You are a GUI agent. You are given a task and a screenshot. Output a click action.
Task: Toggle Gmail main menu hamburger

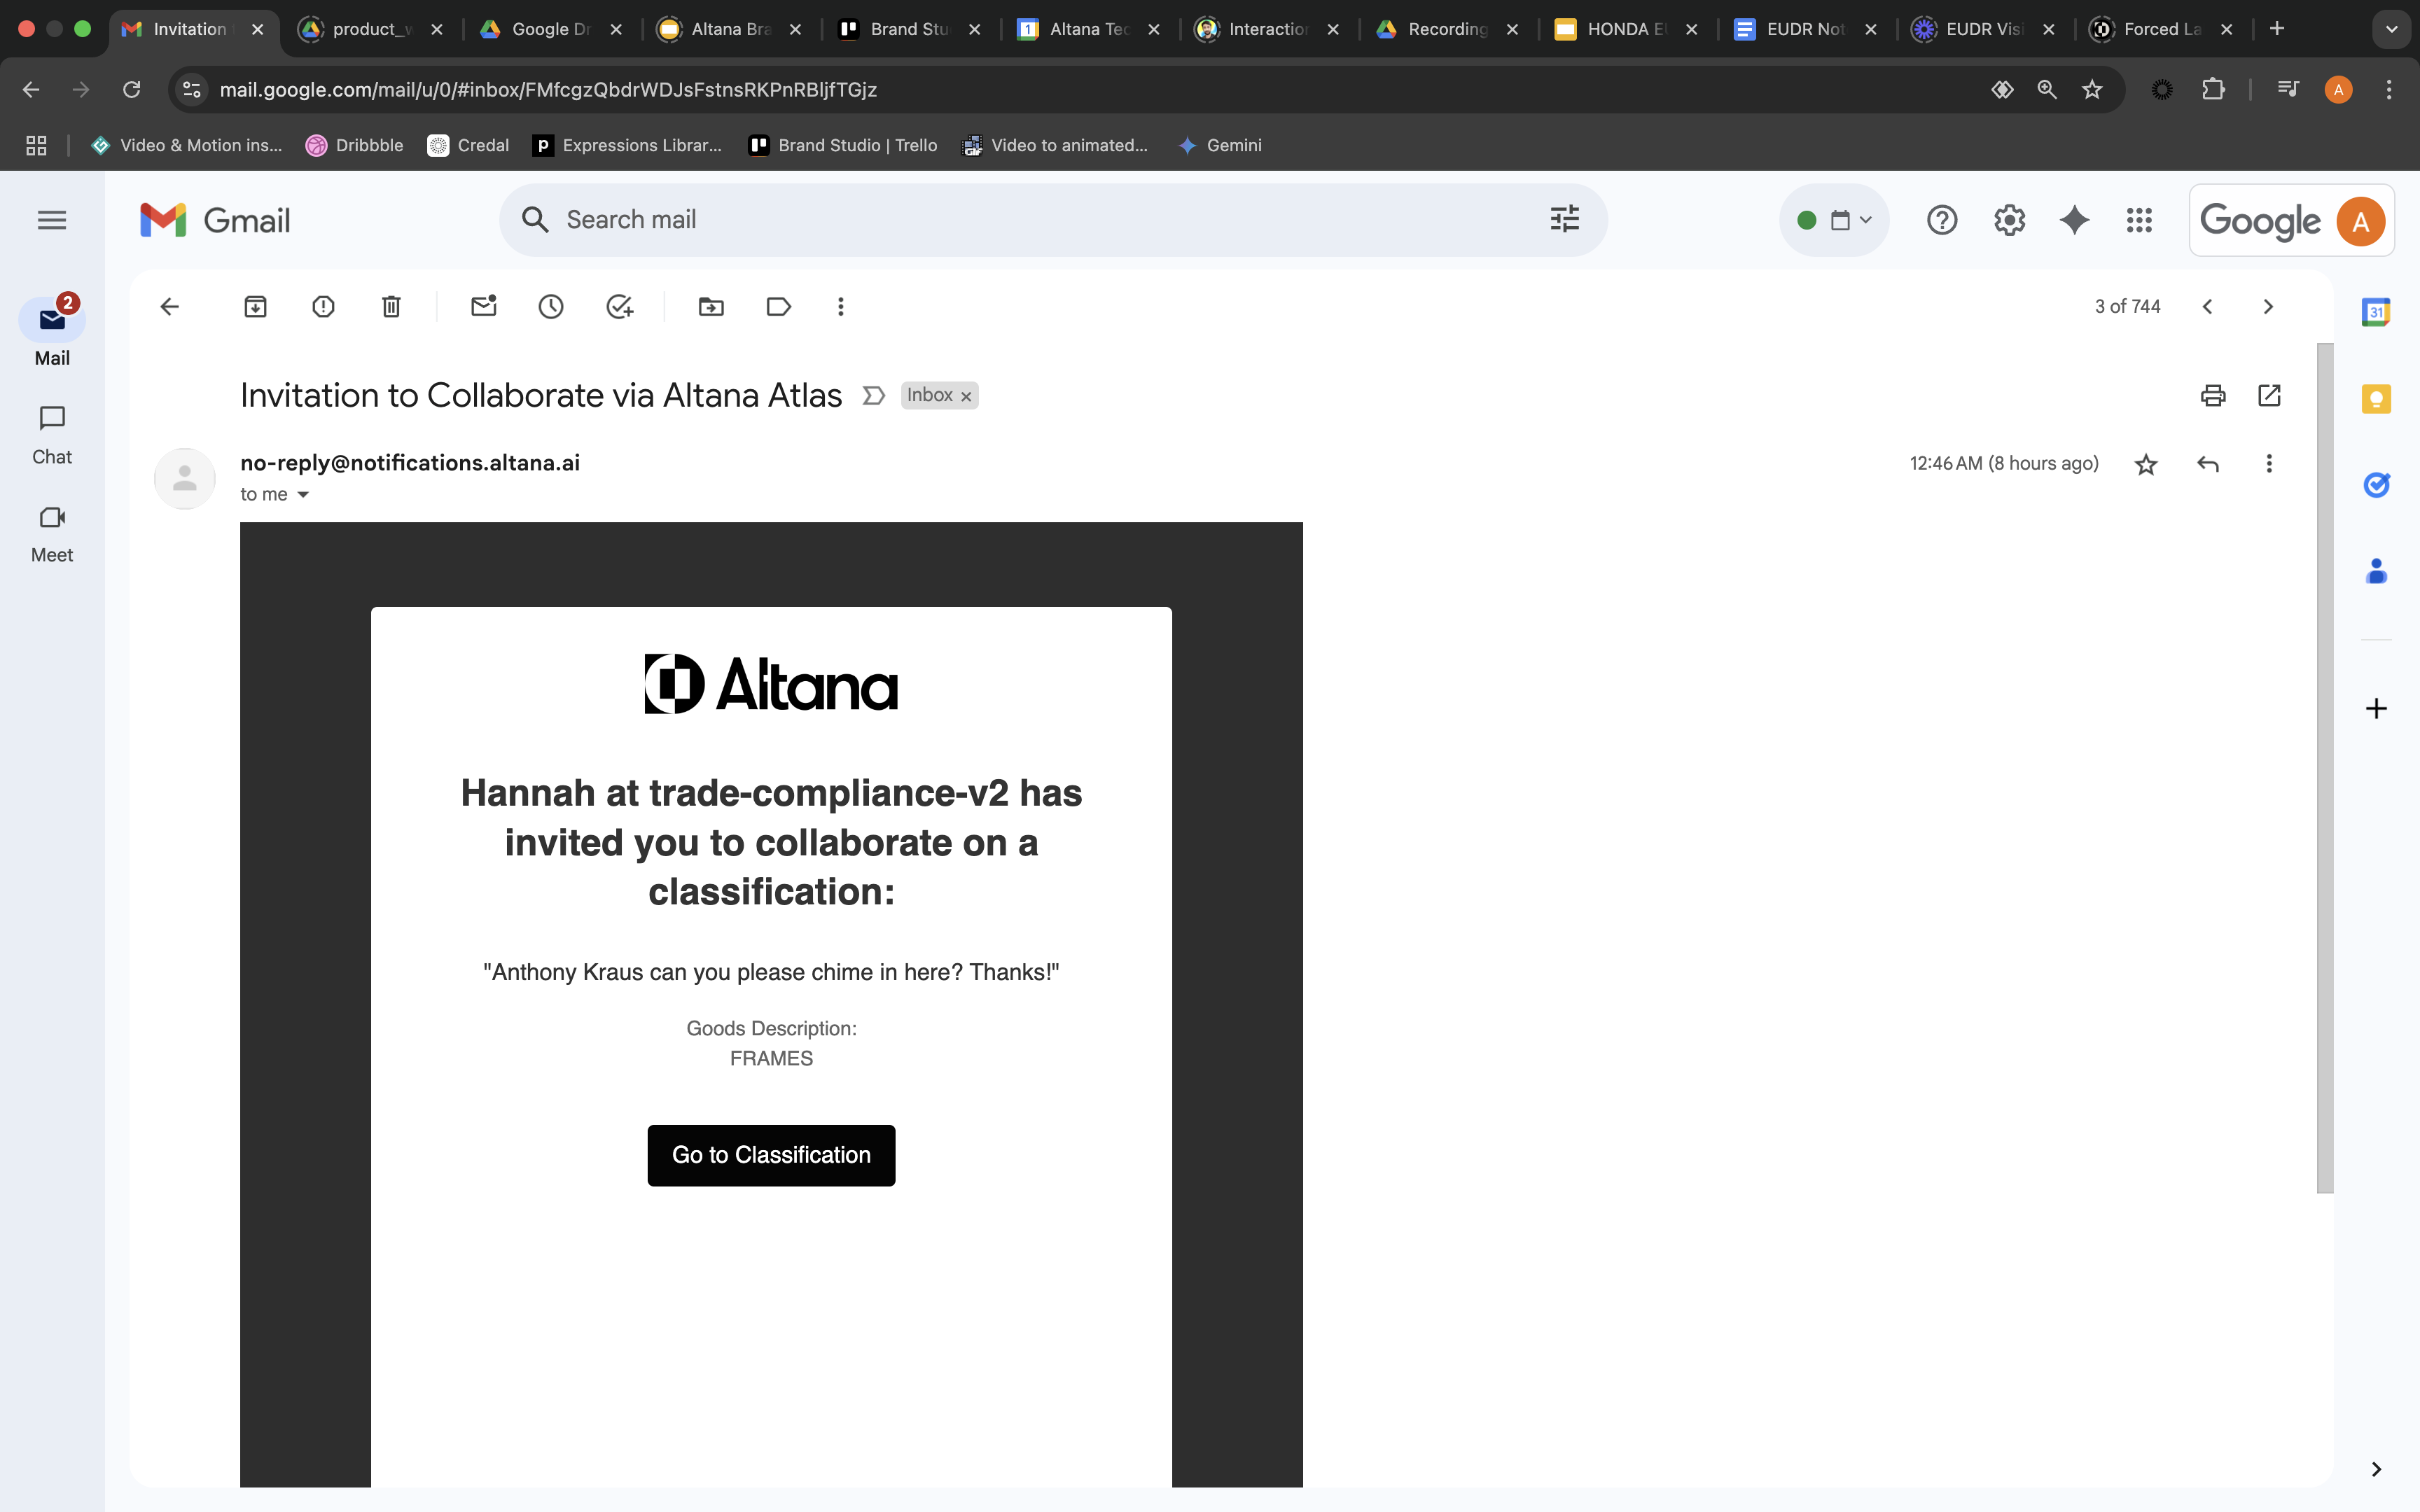coord(52,220)
